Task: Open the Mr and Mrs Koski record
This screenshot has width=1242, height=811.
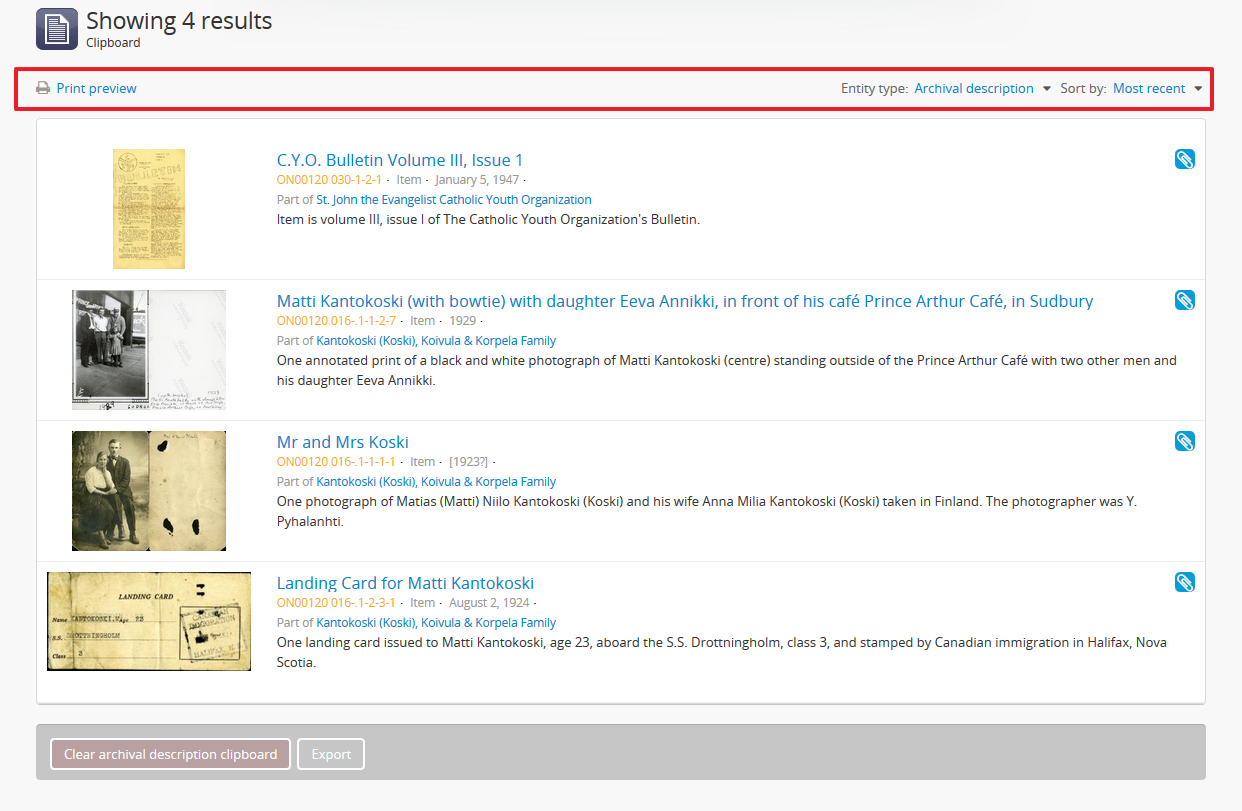Action: tap(342, 442)
